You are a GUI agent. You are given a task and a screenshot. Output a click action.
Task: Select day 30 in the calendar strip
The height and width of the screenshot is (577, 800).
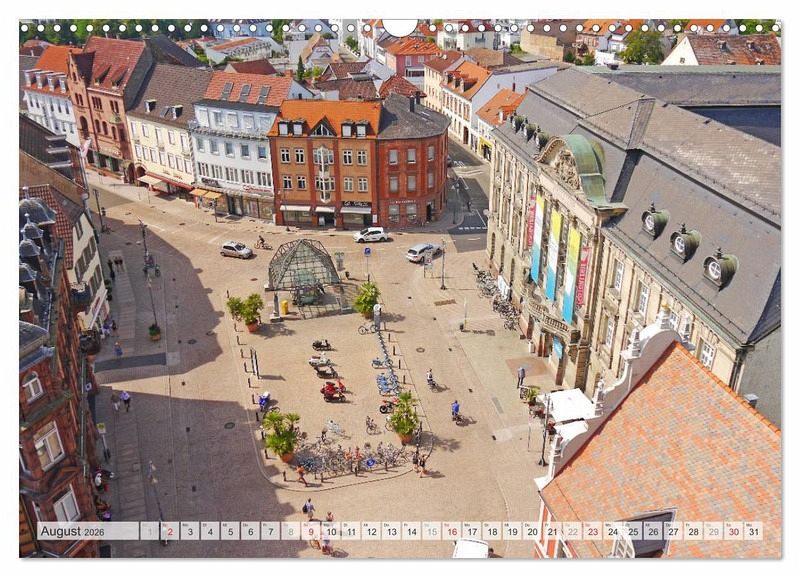tap(732, 531)
